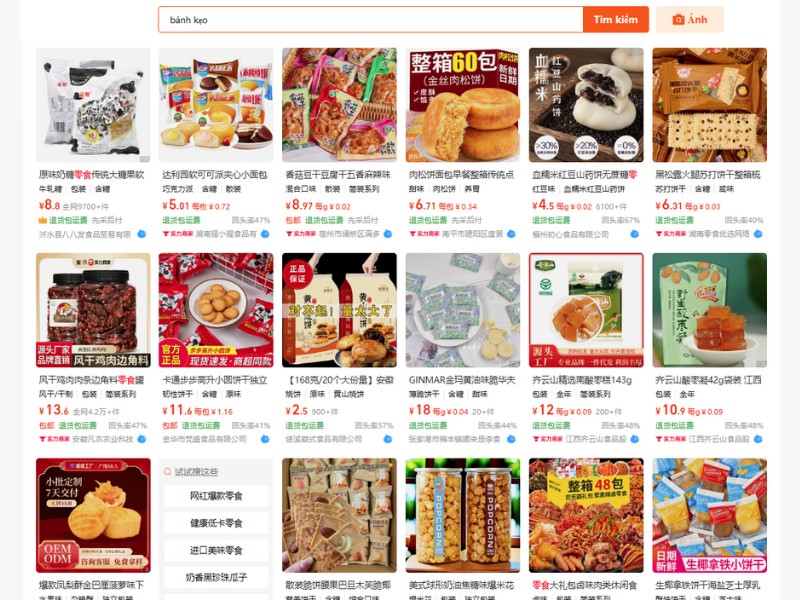Open blue chat icon beside ¥8.8 milk candy seller
800x600 pixels.
pos(142,234)
